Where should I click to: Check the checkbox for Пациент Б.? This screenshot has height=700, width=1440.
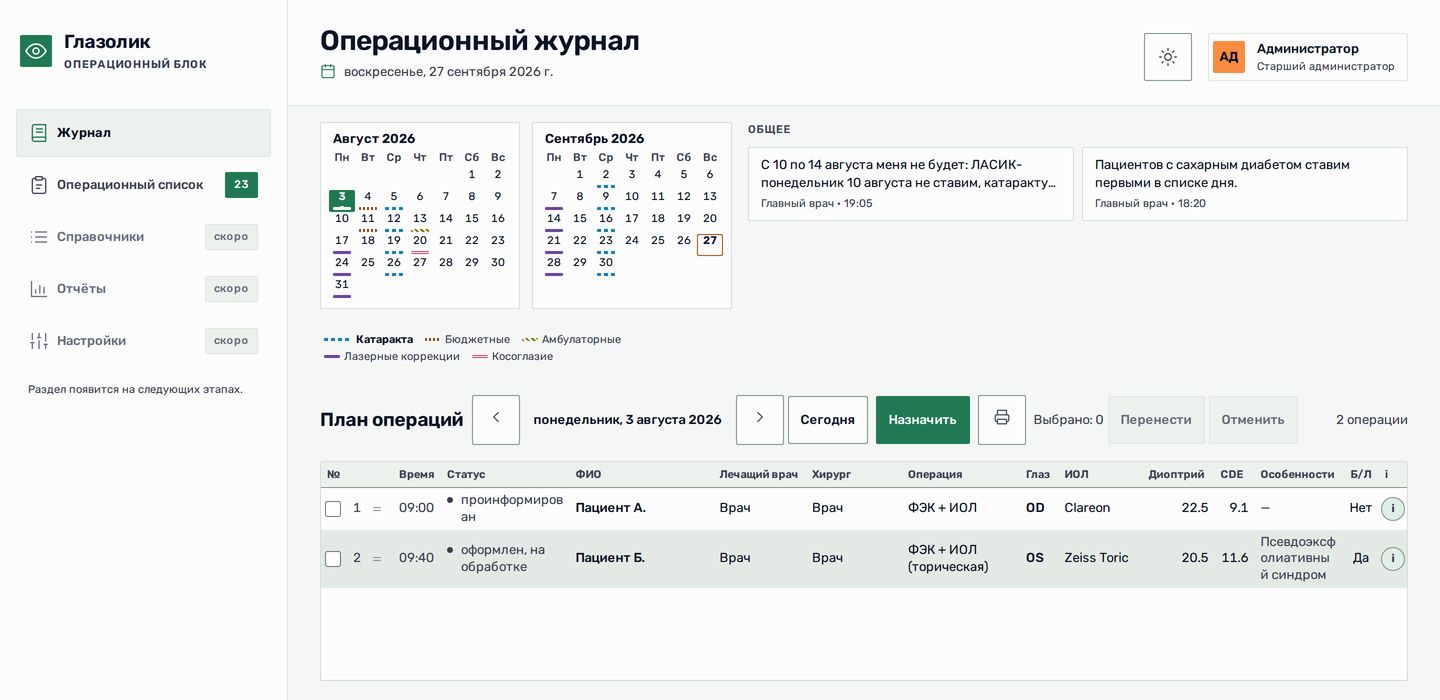pos(333,559)
